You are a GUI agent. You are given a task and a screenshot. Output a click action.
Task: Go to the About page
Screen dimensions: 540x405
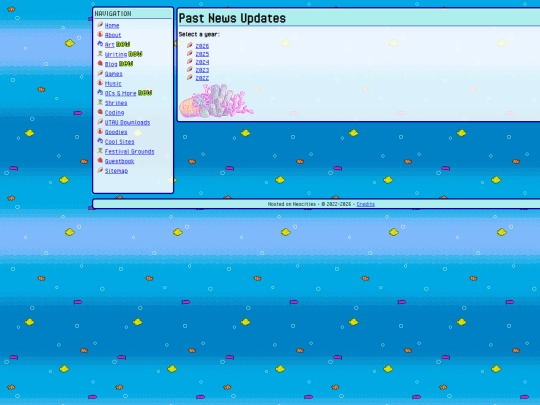(113, 35)
